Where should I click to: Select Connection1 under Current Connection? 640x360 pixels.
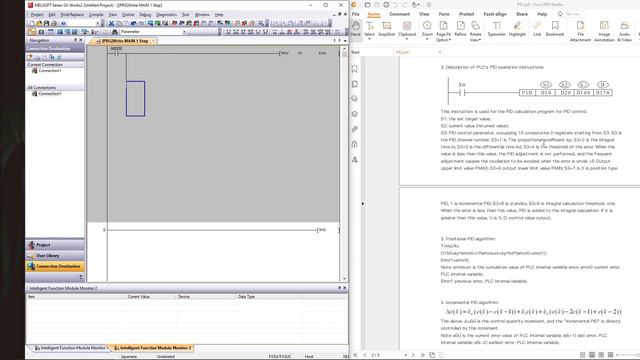(x=50, y=71)
